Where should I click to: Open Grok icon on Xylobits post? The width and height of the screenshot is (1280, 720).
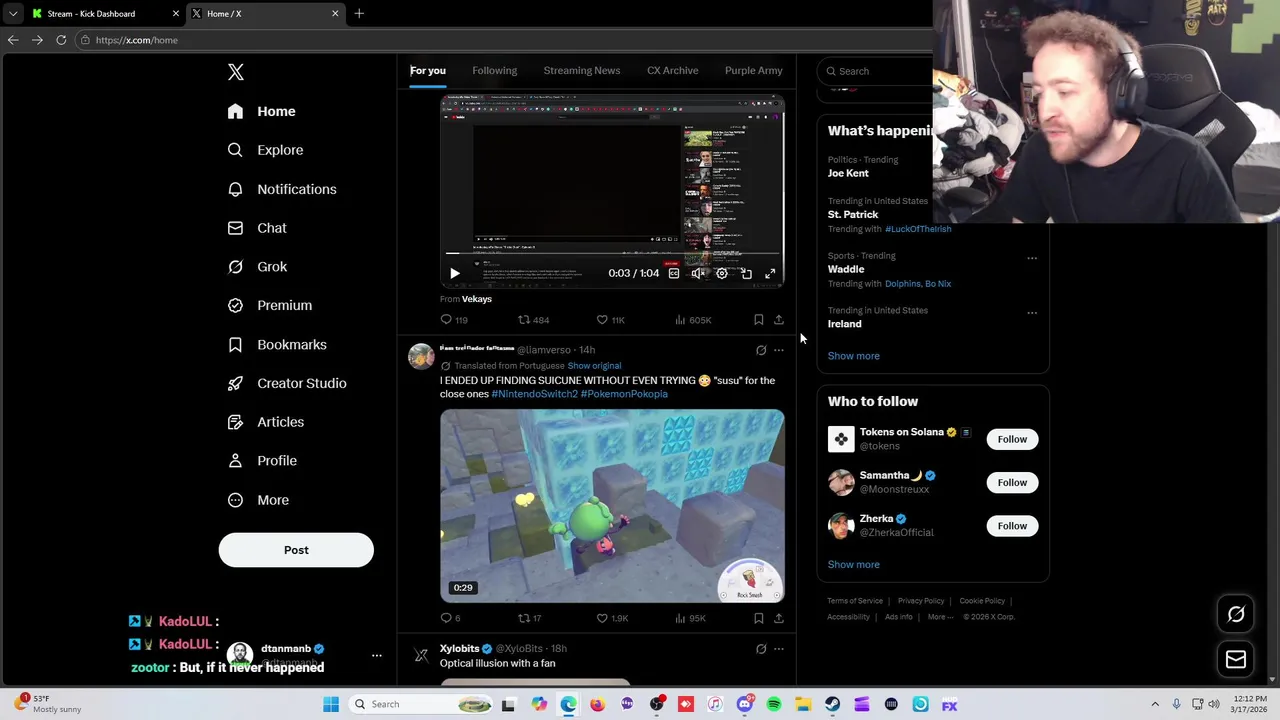[x=761, y=649]
